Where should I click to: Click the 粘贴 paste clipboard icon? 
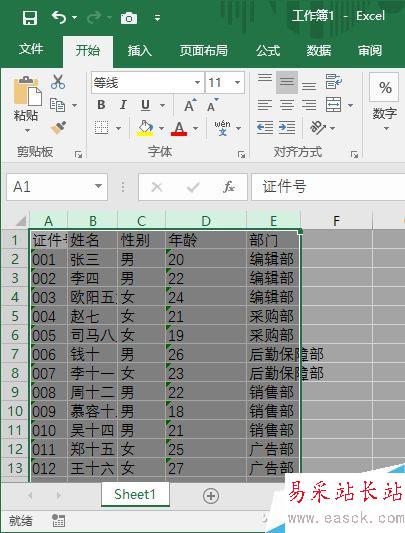pyautogui.click(x=27, y=91)
